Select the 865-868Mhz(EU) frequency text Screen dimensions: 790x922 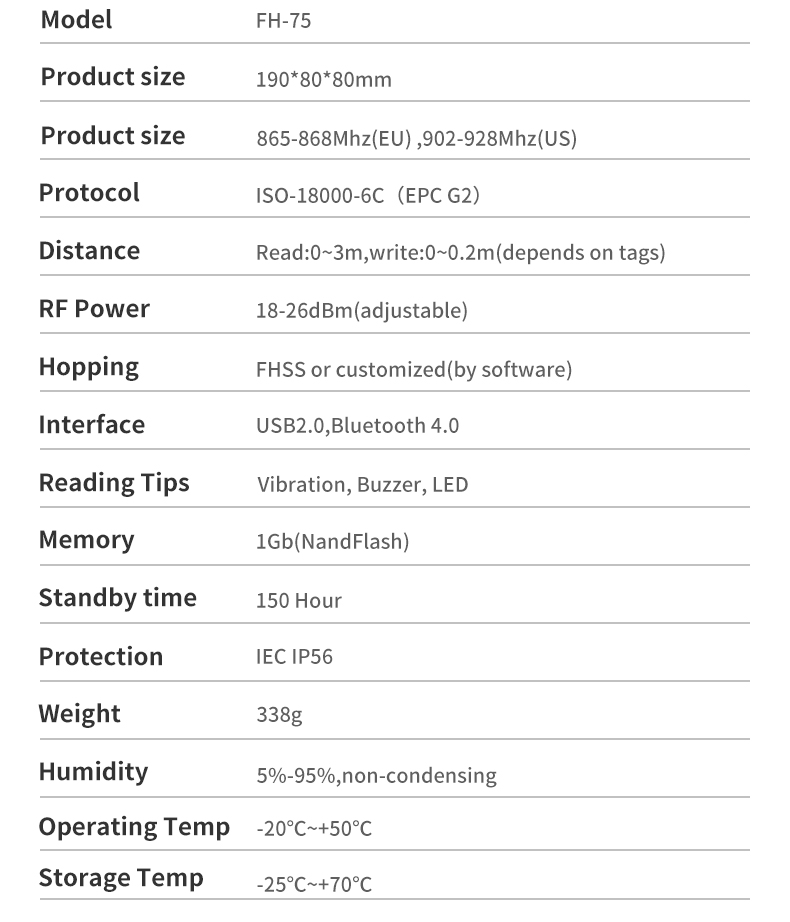333,138
